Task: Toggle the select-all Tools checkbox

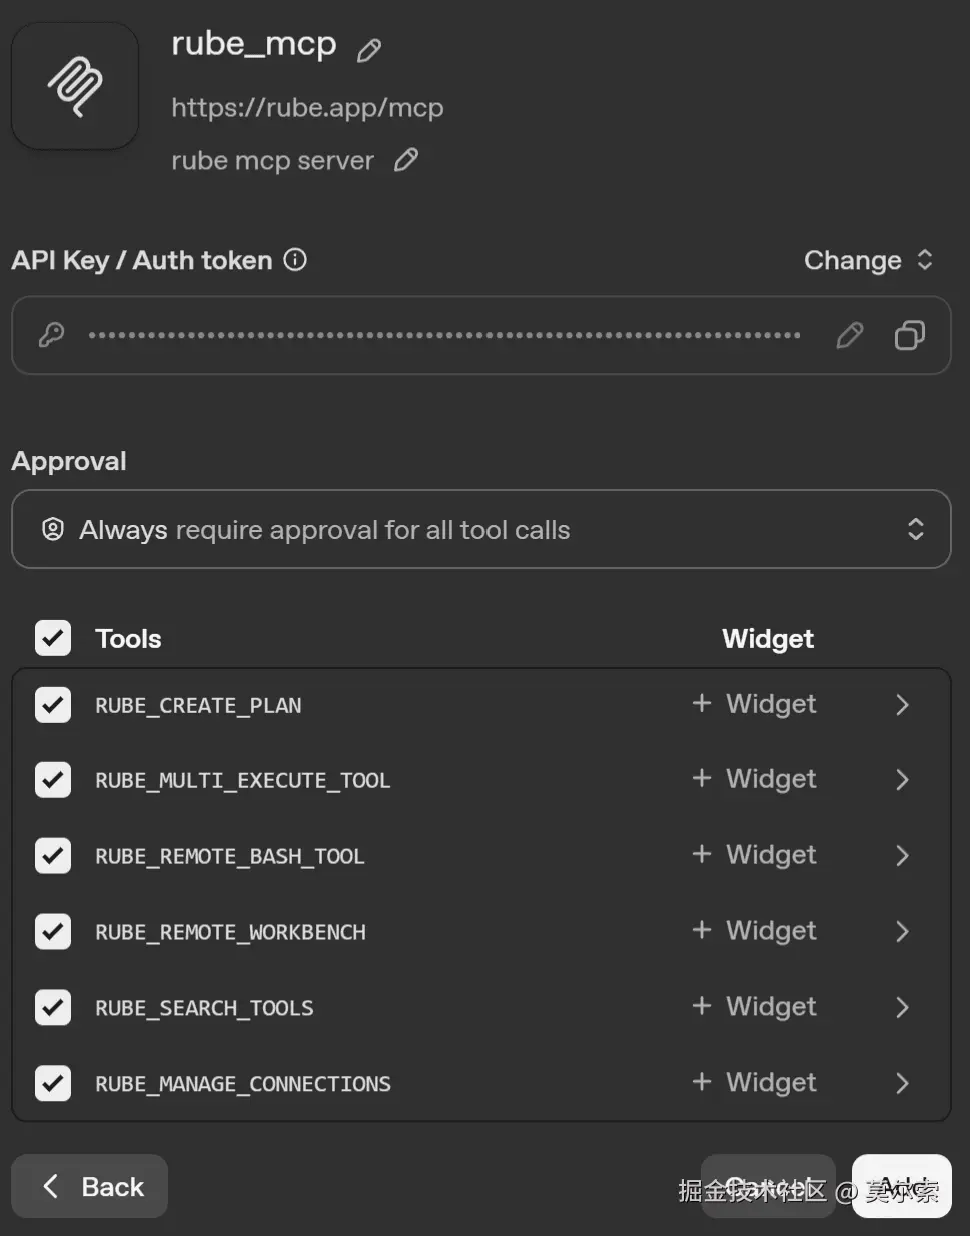Action: pos(53,638)
